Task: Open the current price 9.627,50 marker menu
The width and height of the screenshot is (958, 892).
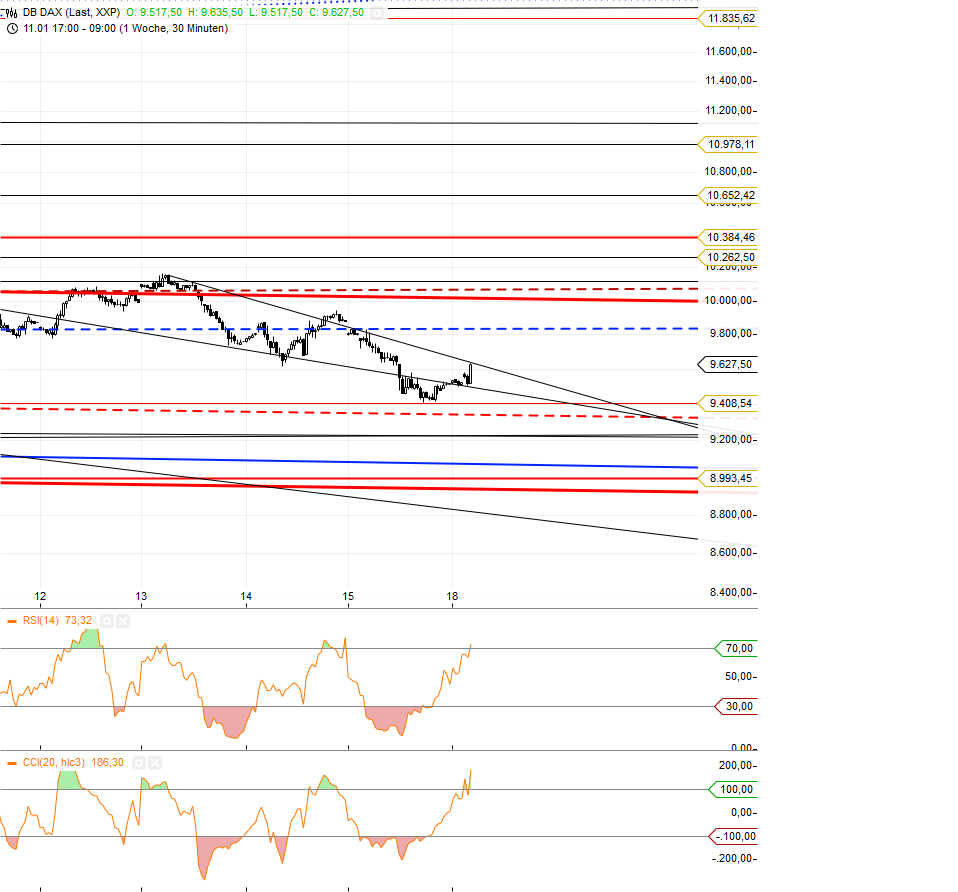Action: 729,364
